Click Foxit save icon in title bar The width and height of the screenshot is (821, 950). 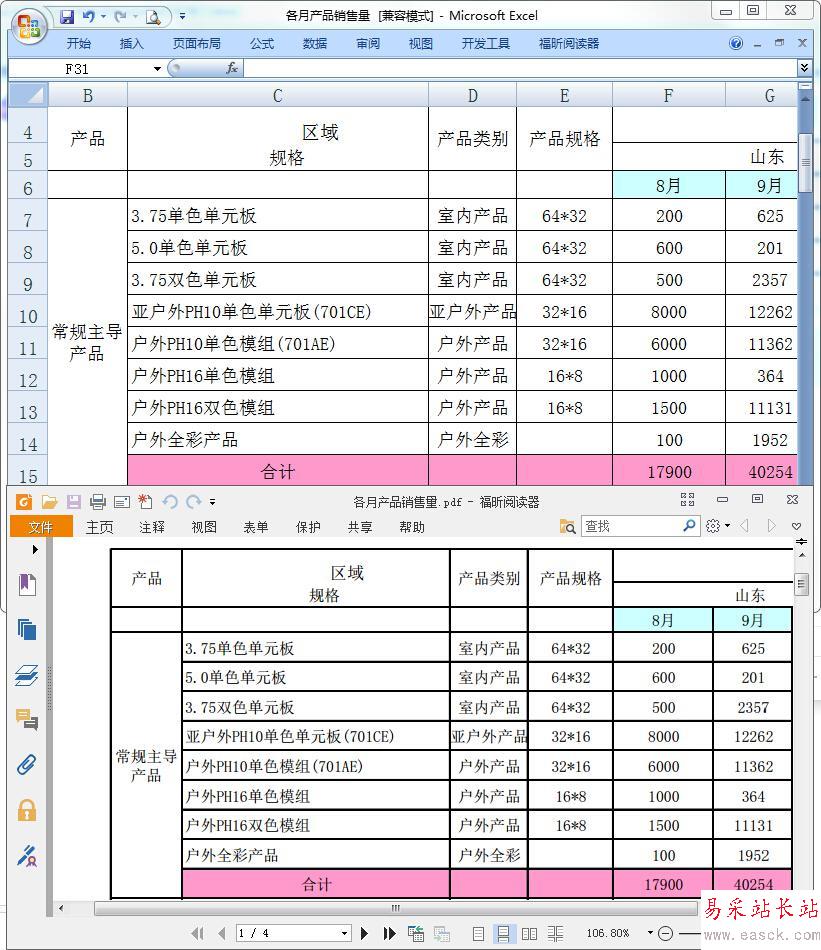tap(73, 502)
